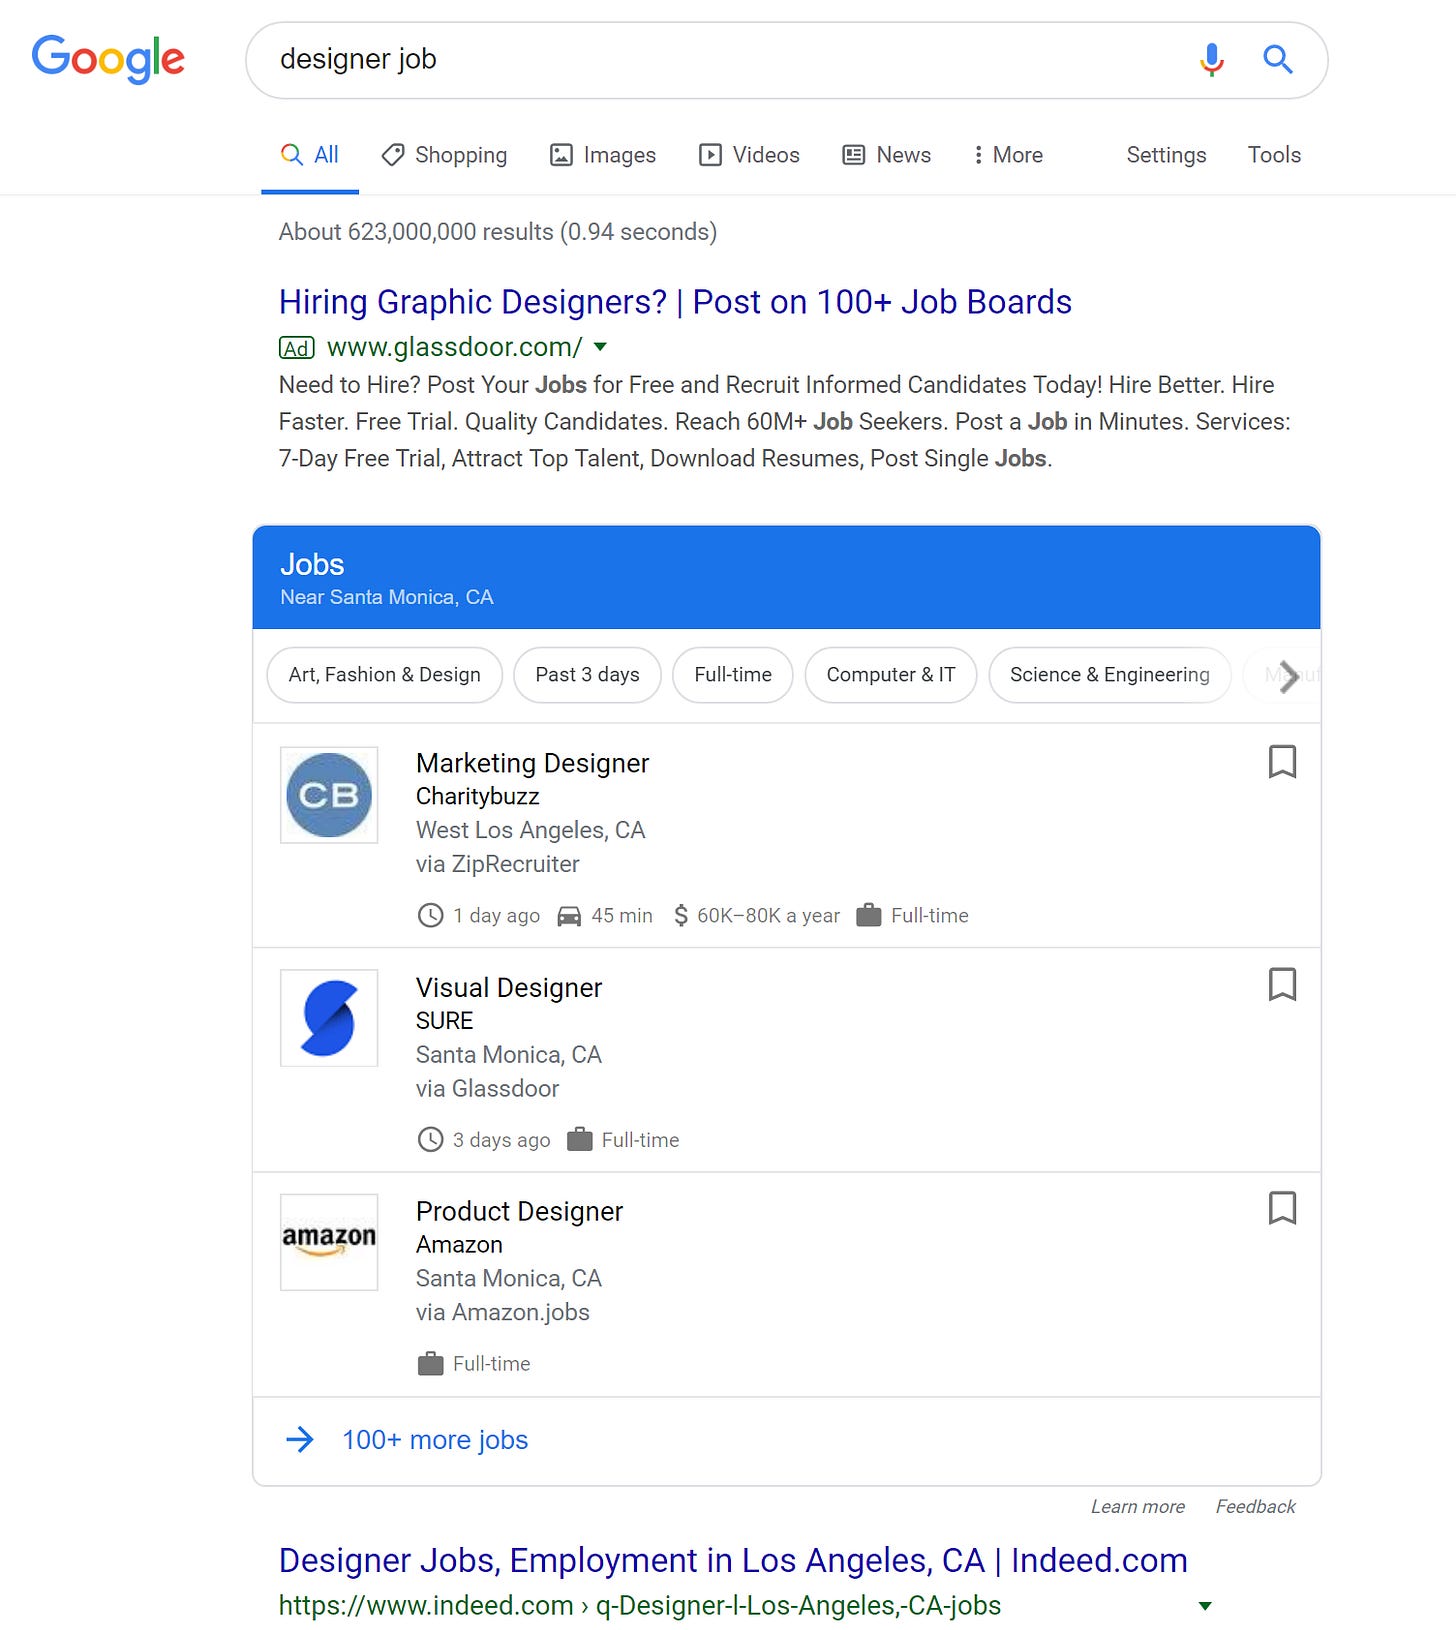
Task: Bookmark the Amazon Product Designer job
Action: (1282, 1208)
